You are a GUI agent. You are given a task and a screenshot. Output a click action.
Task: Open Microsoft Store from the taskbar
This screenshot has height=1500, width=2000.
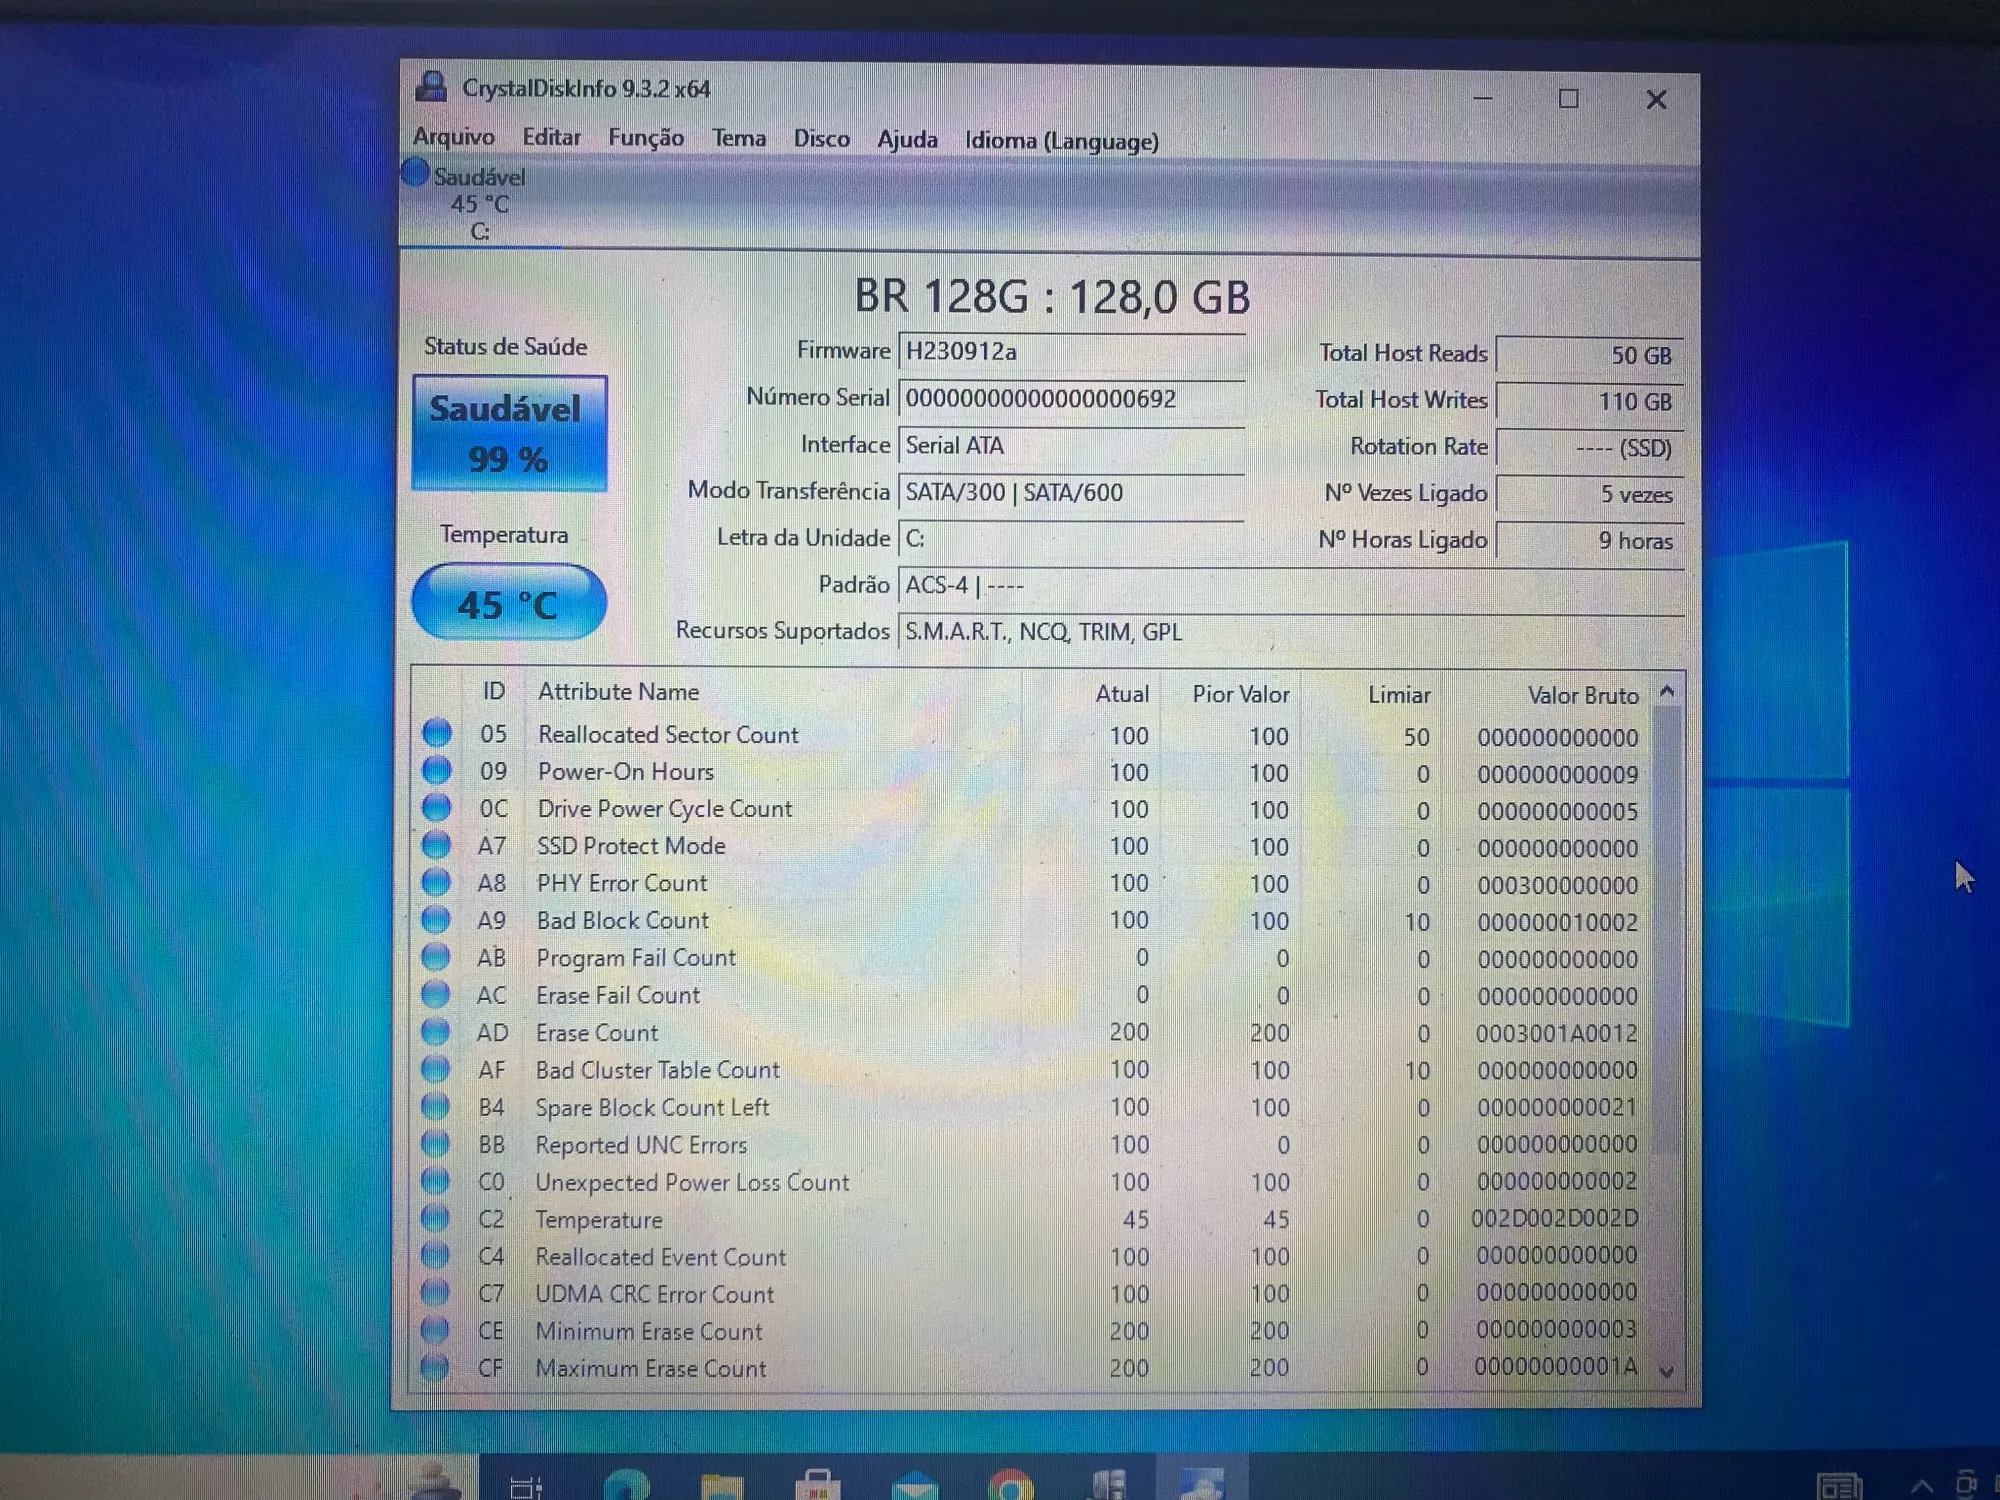[817, 1484]
